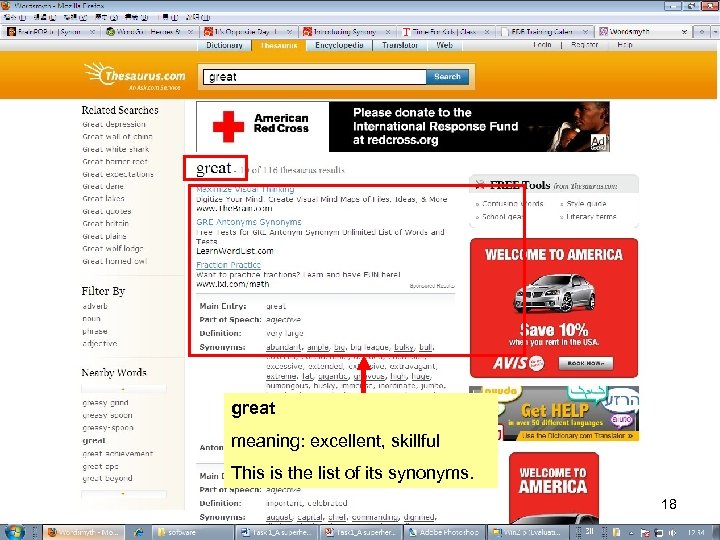Screen dimensions: 720x540
Task: Open Great dane related search
Action: point(103,186)
